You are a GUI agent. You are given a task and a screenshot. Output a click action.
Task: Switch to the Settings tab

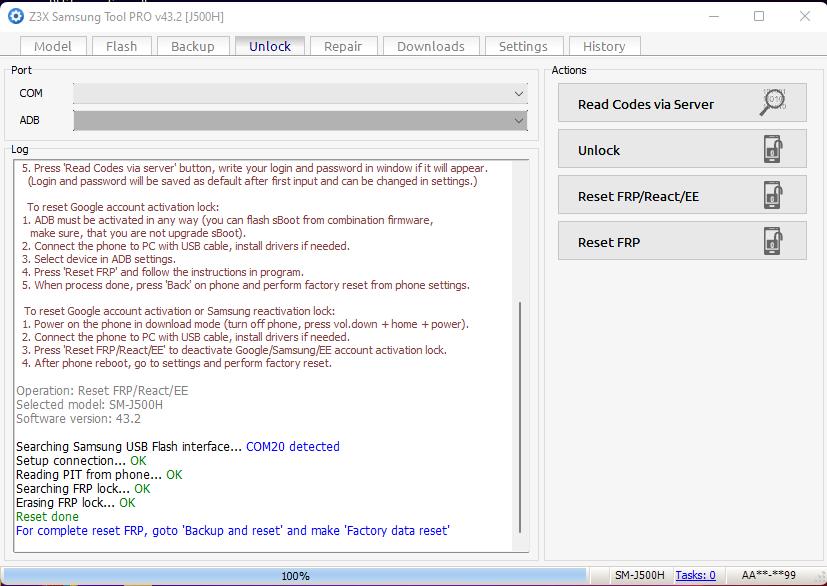(x=523, y=46)
